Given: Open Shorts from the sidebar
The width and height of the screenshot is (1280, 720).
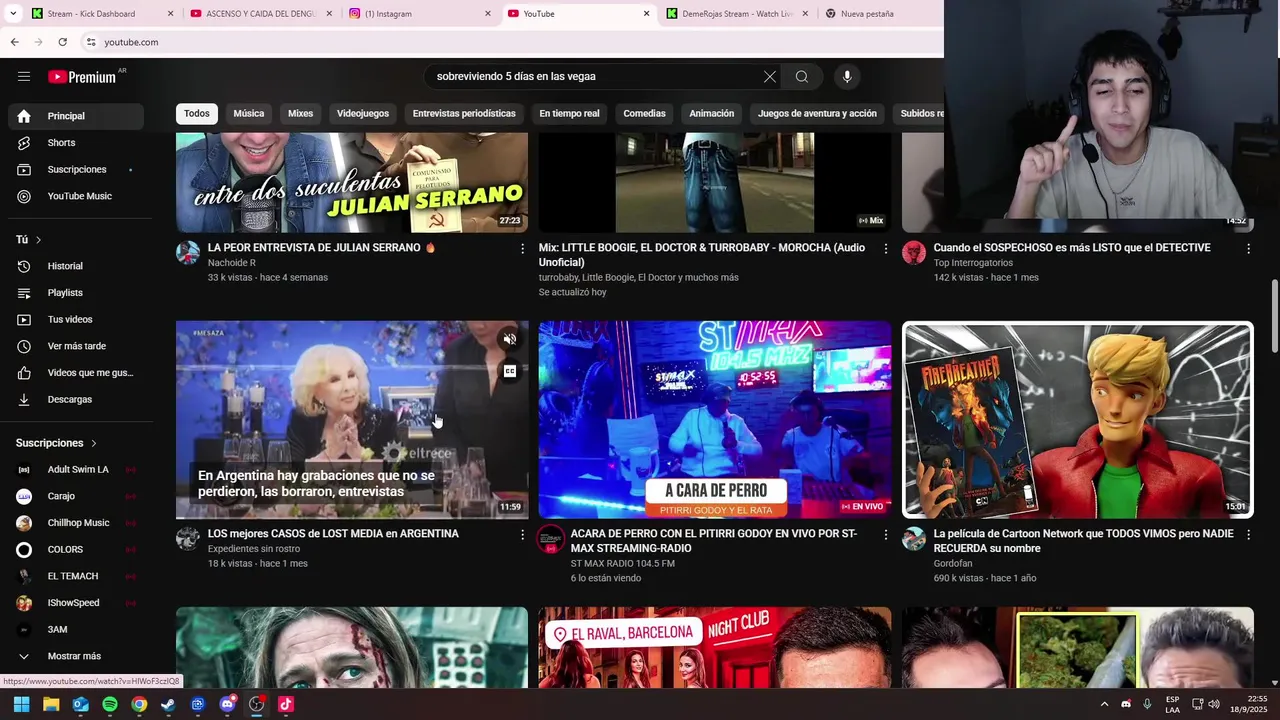Looking at the screenshot, I should (76, 143).
